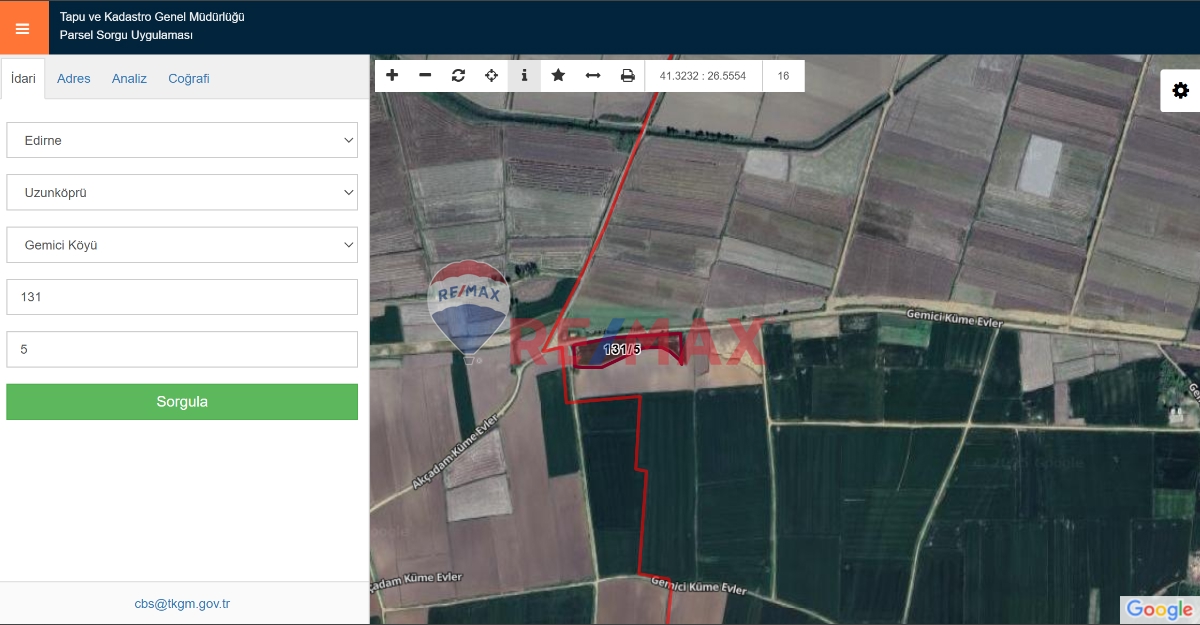Click the cbs@tkgm.gov.tr email link
The width and height of the screenshot is (1200, 625).
(182, 603)
